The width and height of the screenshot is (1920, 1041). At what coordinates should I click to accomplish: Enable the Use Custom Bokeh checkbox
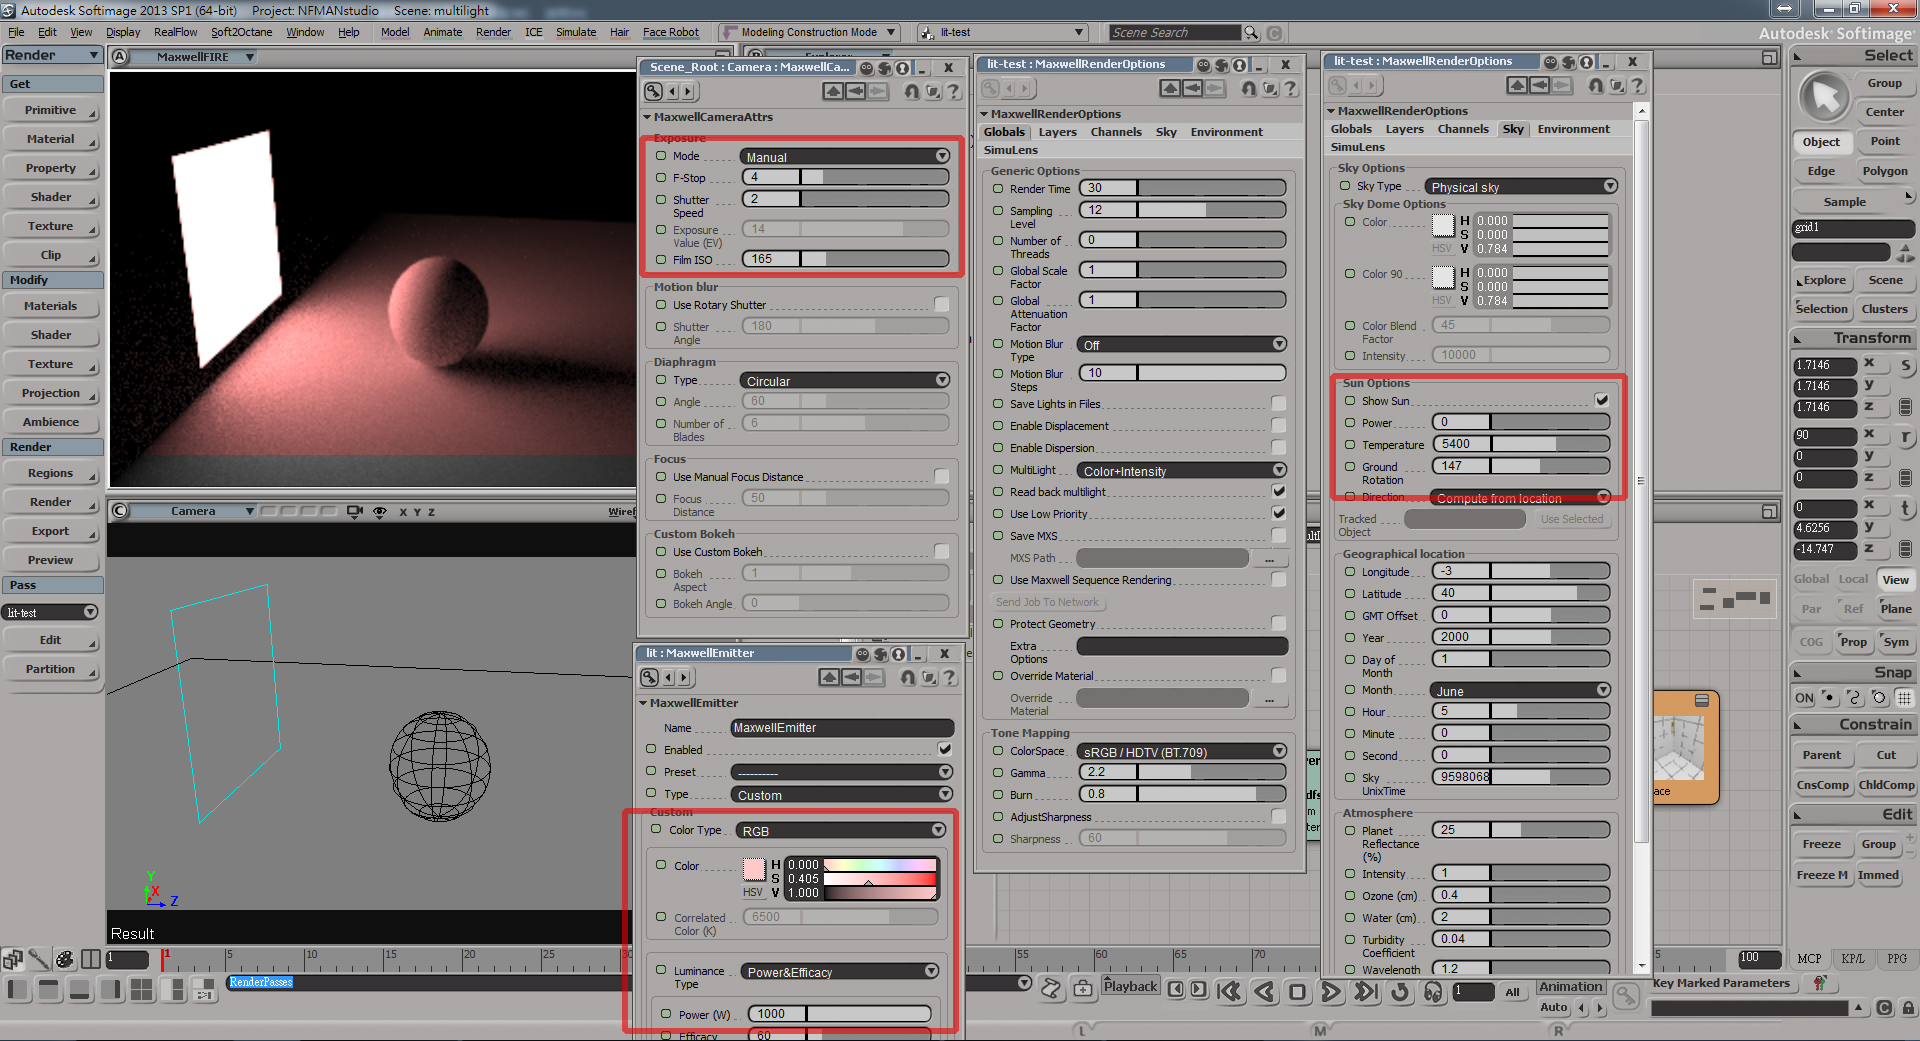[x=942, y=551]
